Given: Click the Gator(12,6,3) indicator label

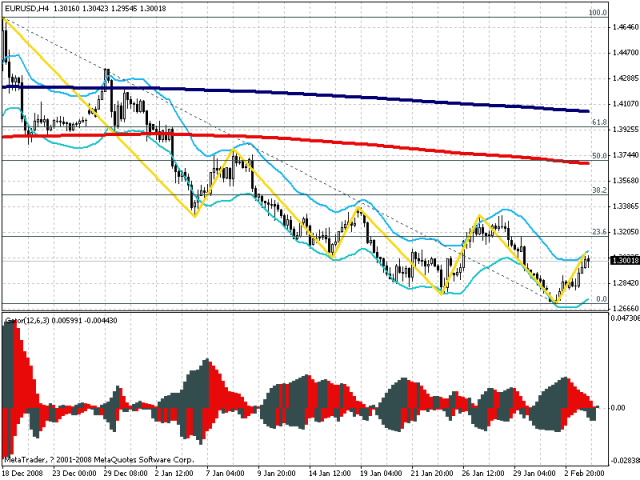Looking at the screenshot, I should tap(61, 321).
